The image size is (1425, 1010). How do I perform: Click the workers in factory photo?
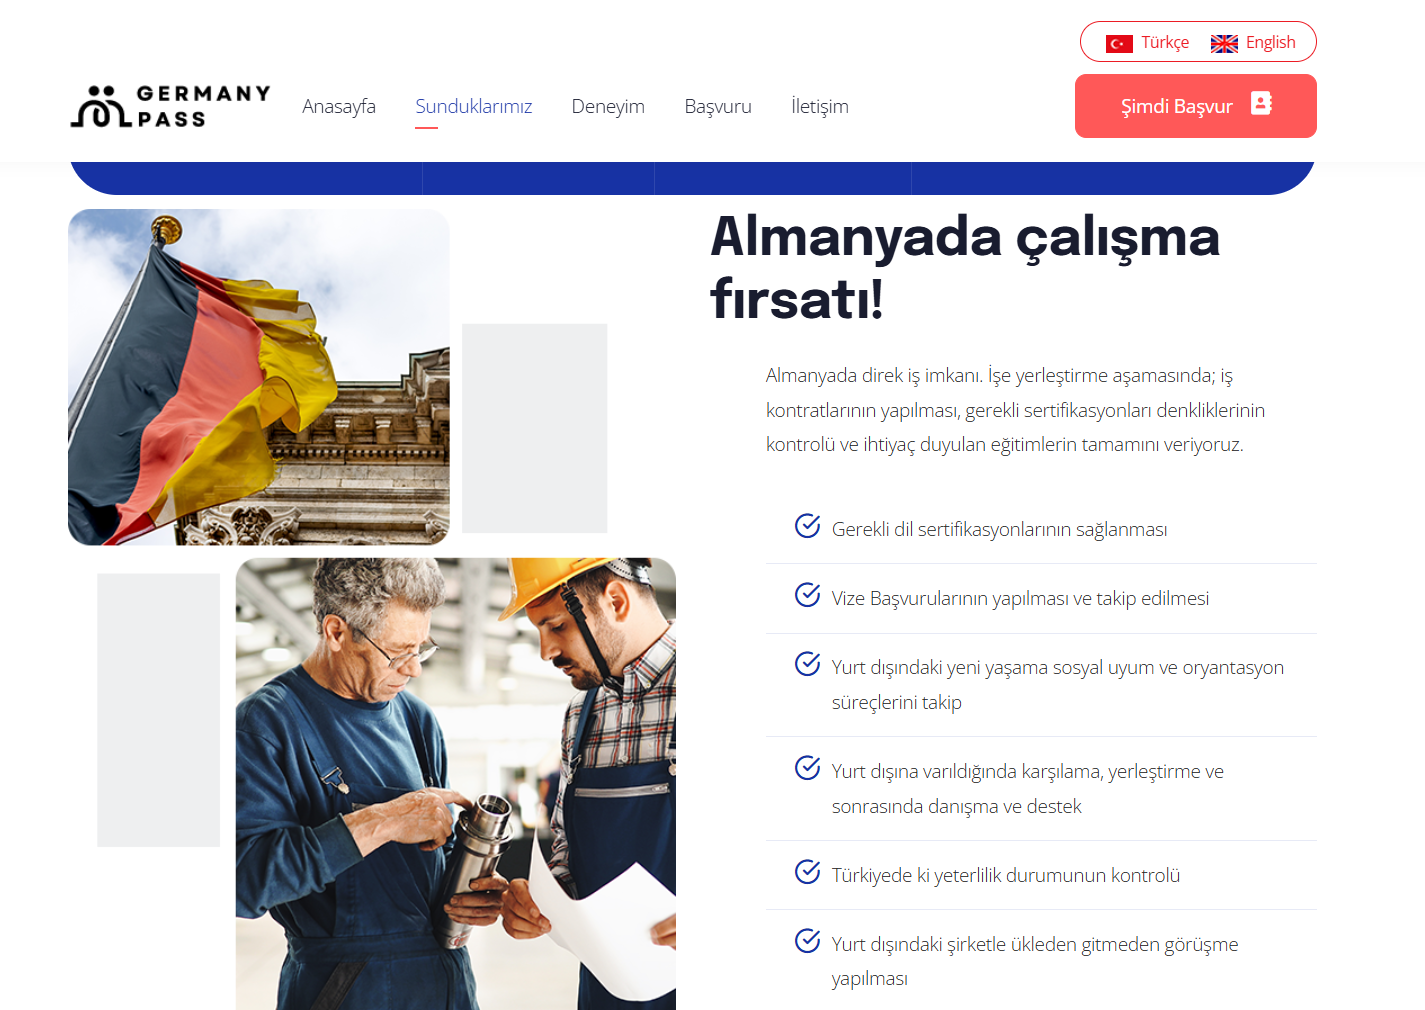(456, 784)
